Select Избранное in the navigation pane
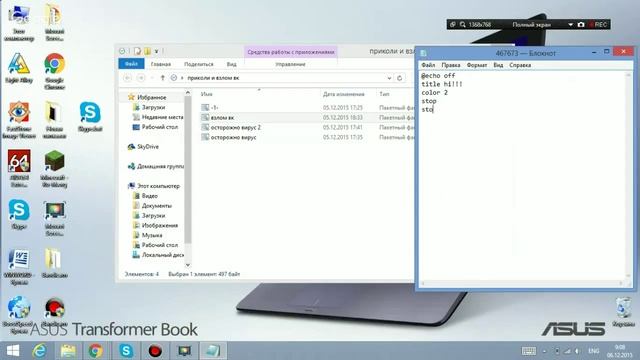 tap(151, 97)
